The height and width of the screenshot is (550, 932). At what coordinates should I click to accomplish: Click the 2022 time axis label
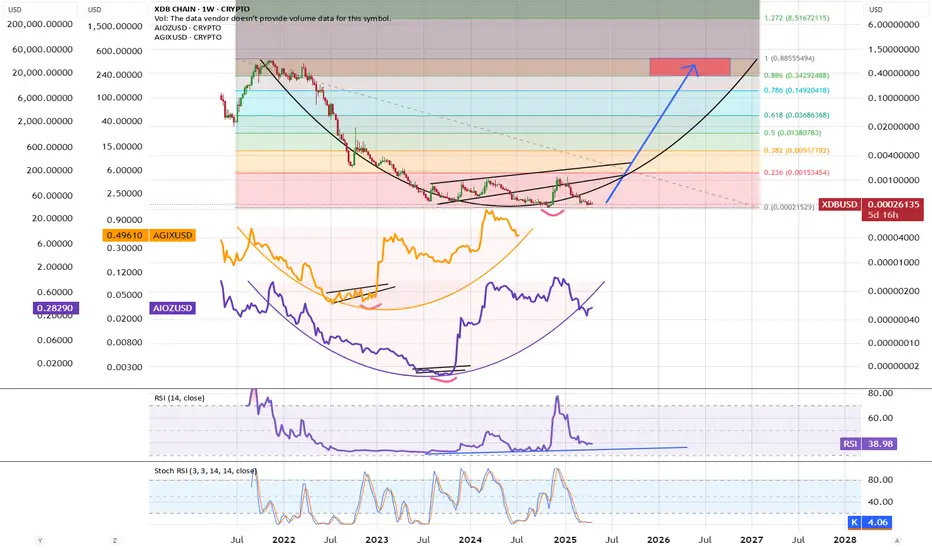pos(284,540)
